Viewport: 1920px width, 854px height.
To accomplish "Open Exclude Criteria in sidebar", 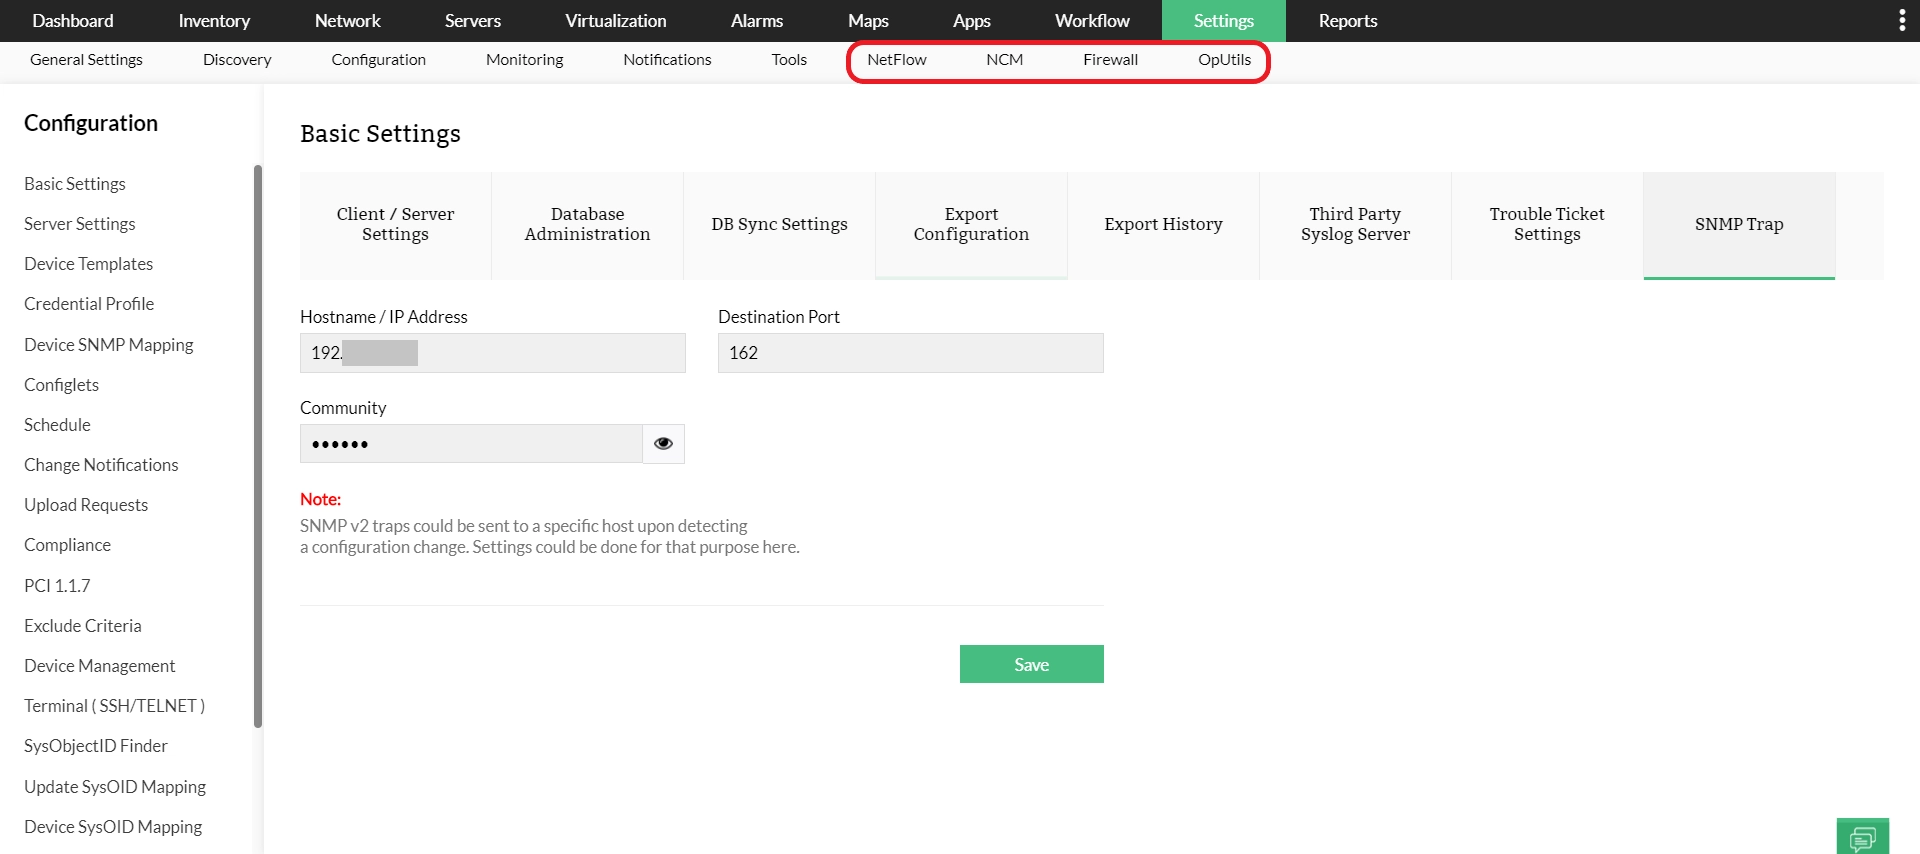I will tap(83, 626).
